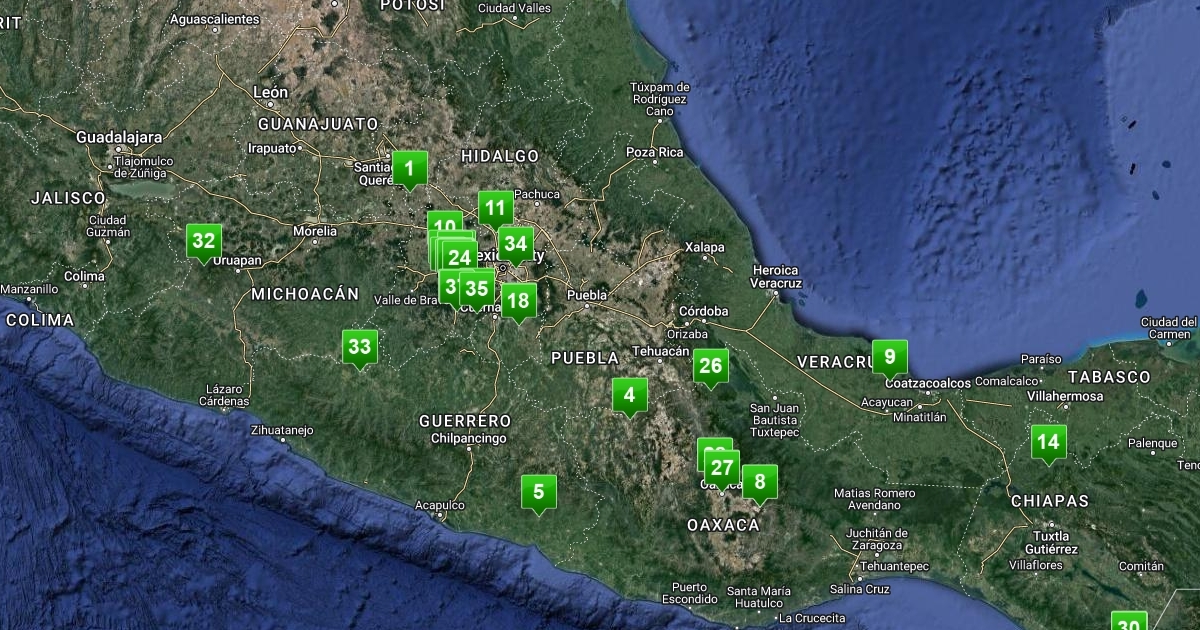Select the Ciudad Guzmán label
1200x630 pixels.
coord(107,226)
